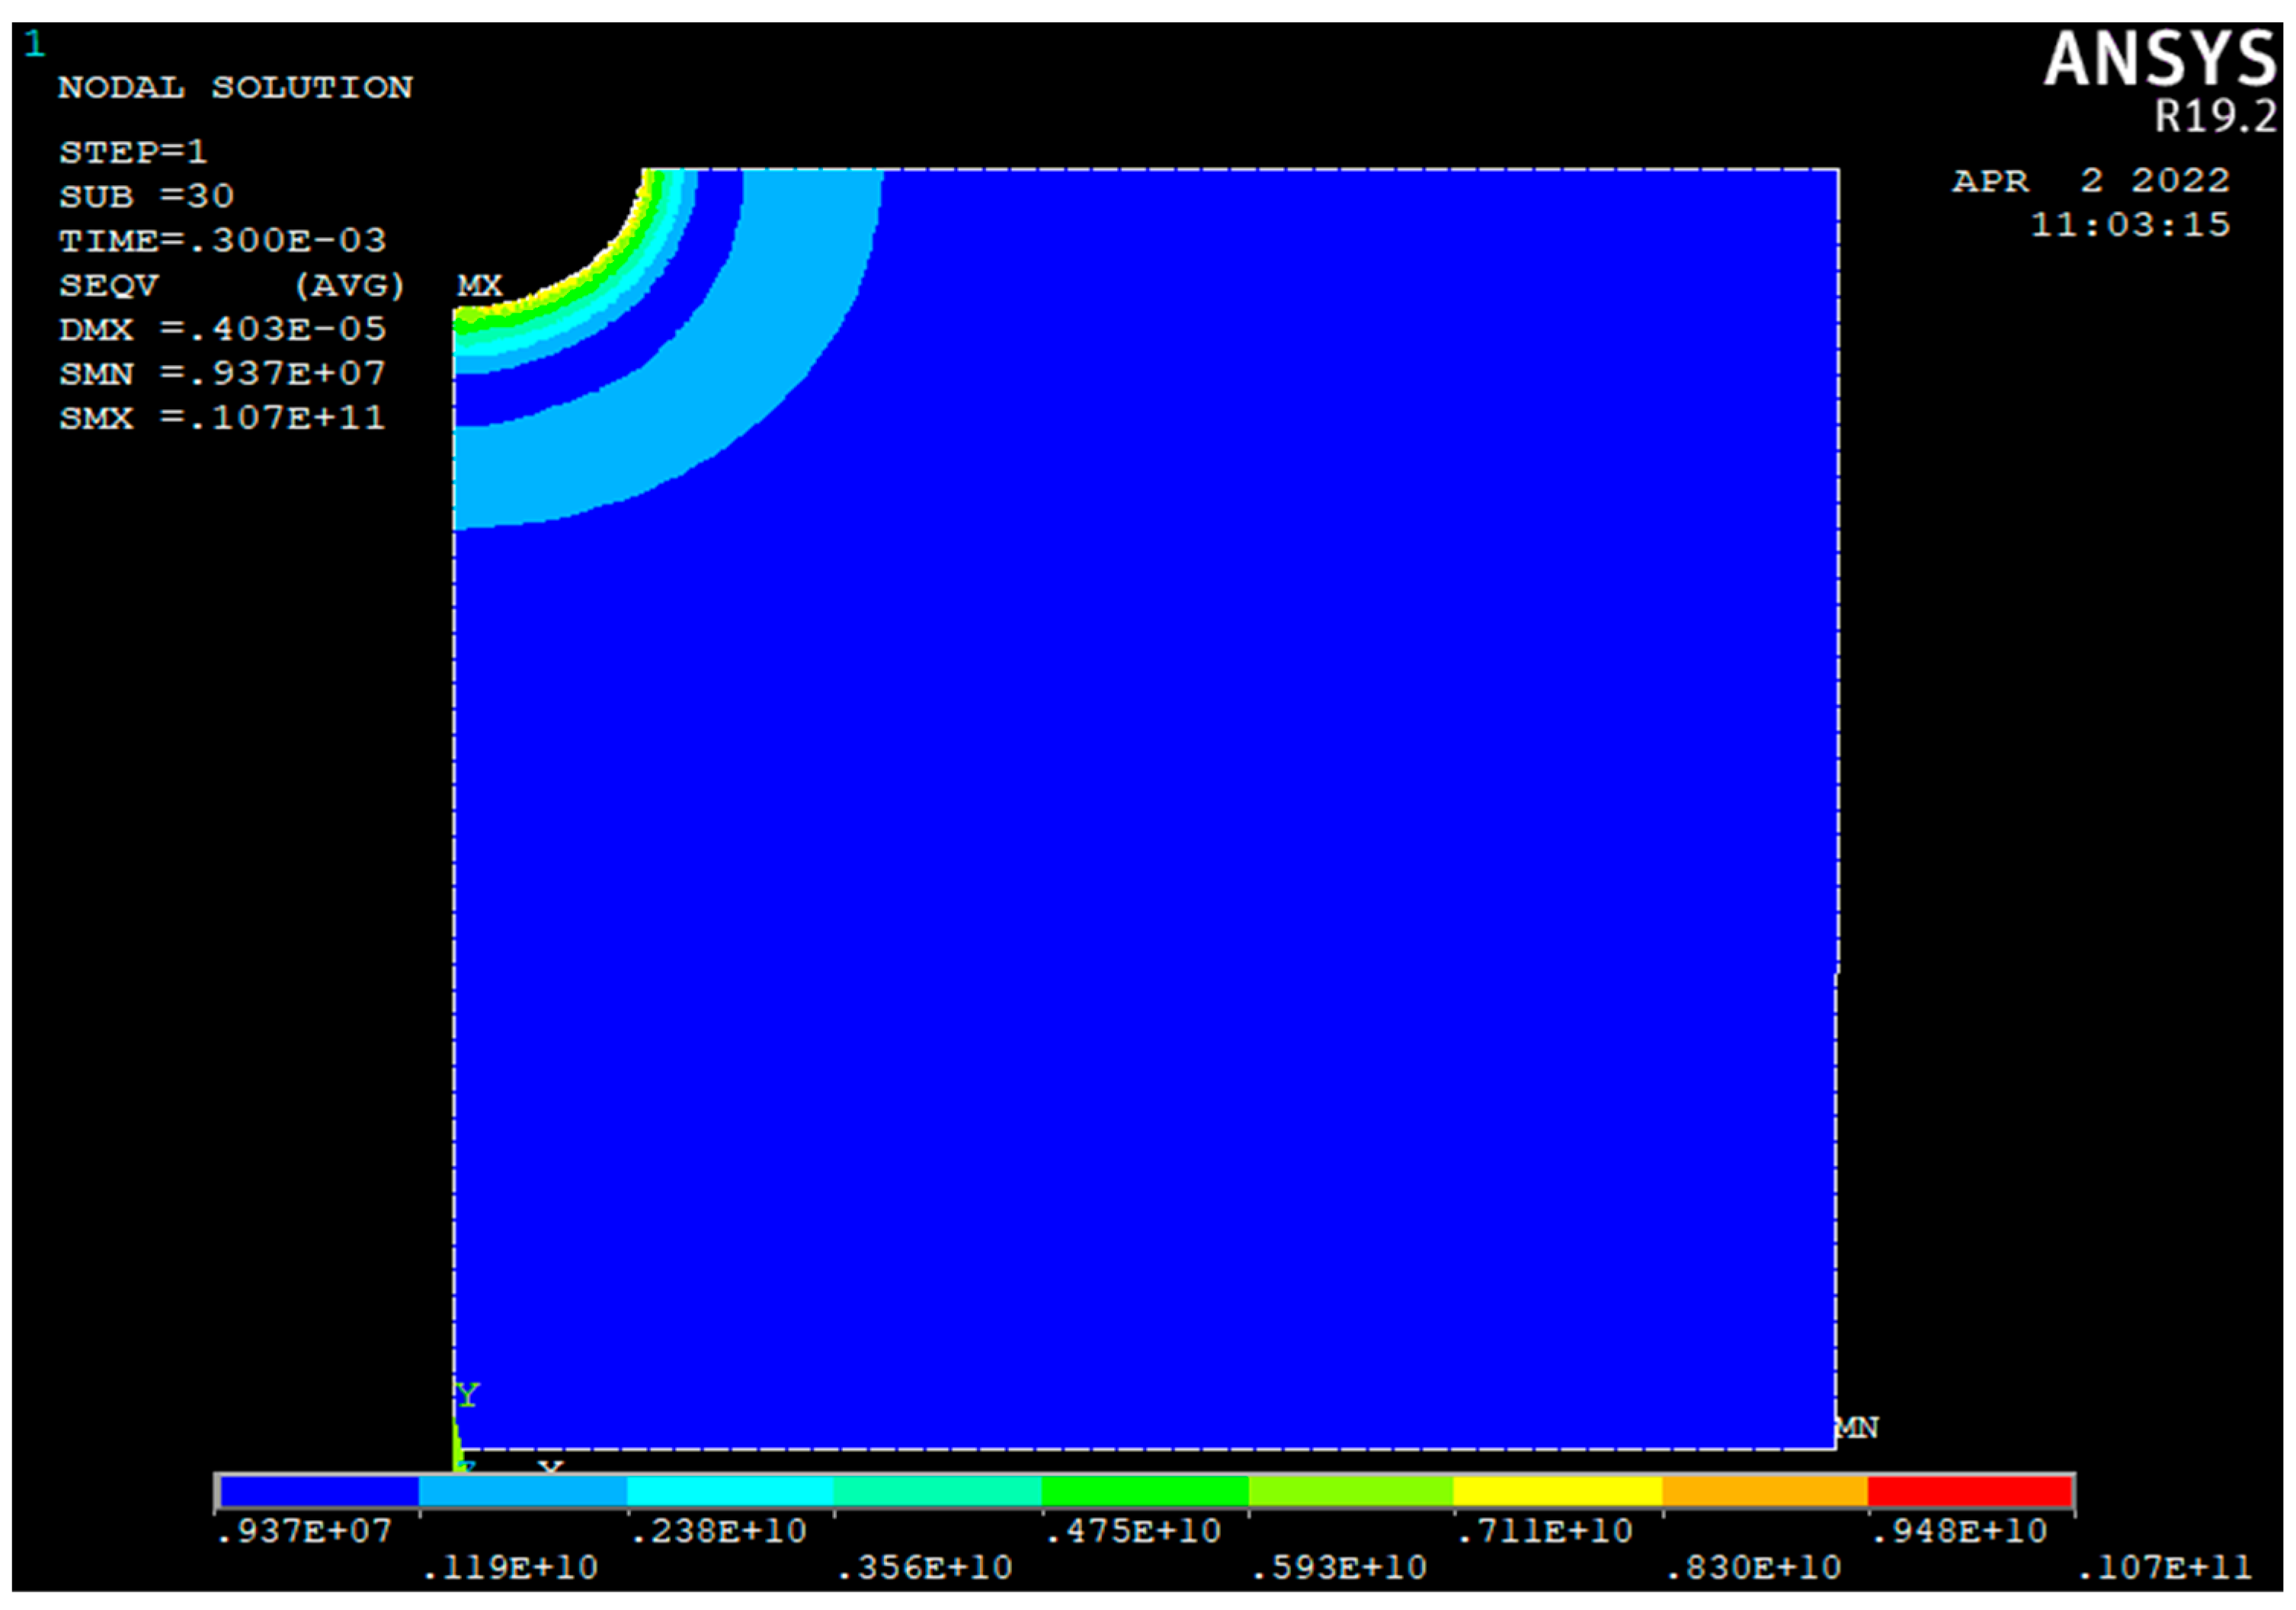Click the TIME=.300E-03 label

point(222,240)
